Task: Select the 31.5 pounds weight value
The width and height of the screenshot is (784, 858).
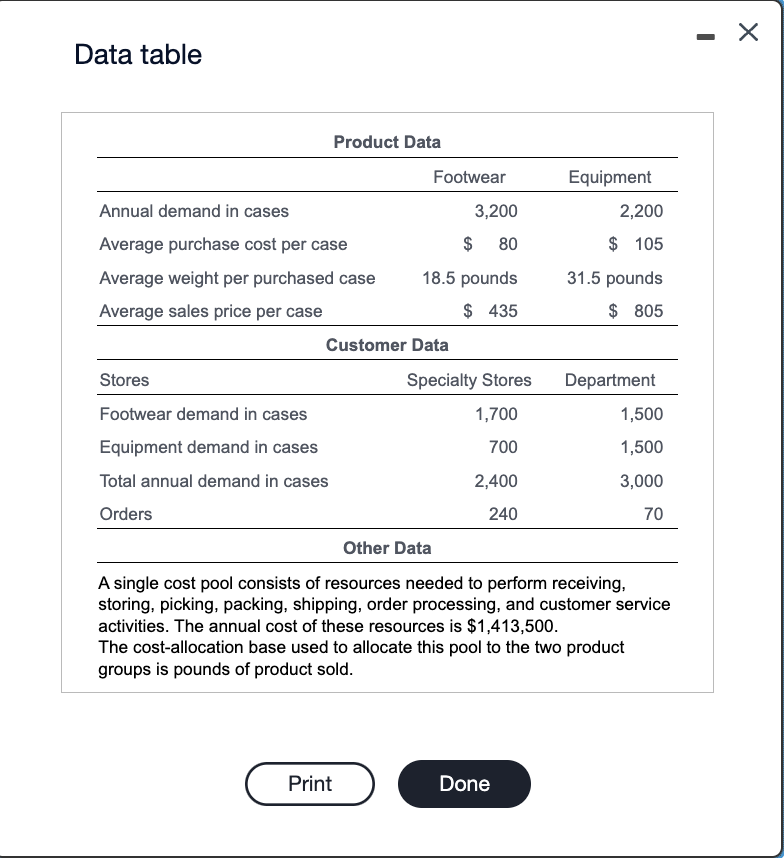Action: 615,278
